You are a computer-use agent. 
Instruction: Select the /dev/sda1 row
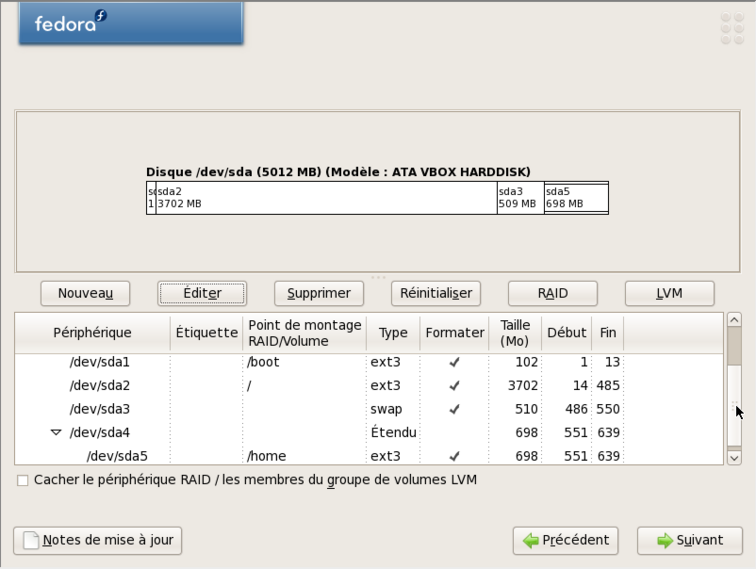coord(369,362)
